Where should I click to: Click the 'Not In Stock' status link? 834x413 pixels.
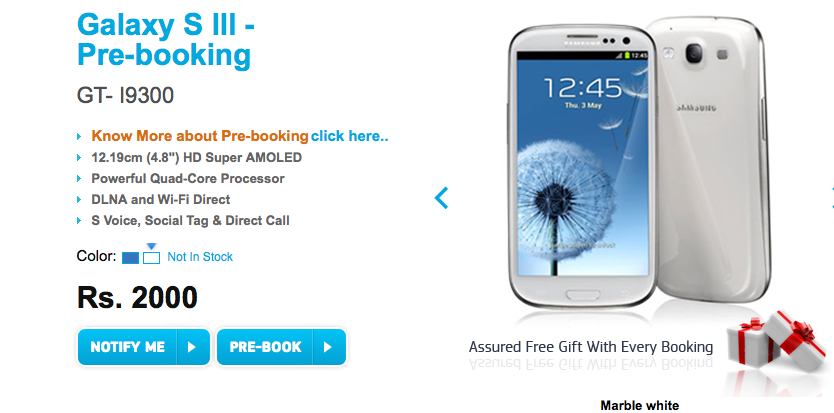point(200,257)
